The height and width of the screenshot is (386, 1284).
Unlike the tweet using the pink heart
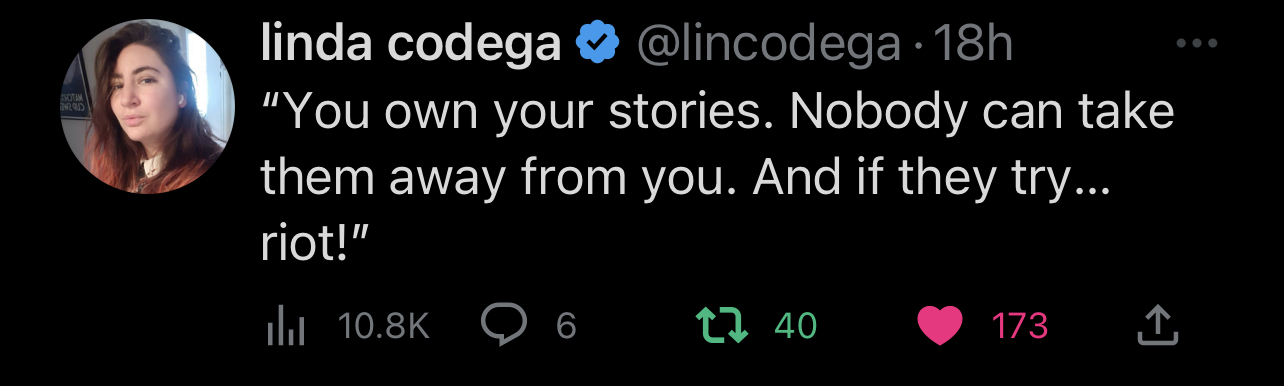[x=939, y=325]
